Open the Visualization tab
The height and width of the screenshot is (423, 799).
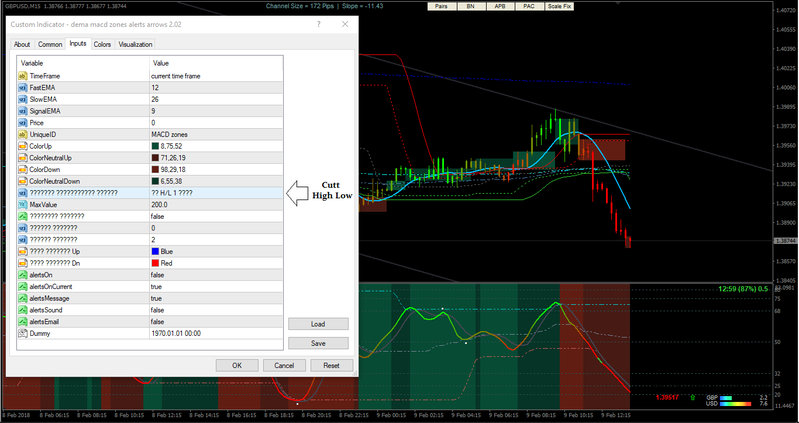135,44
